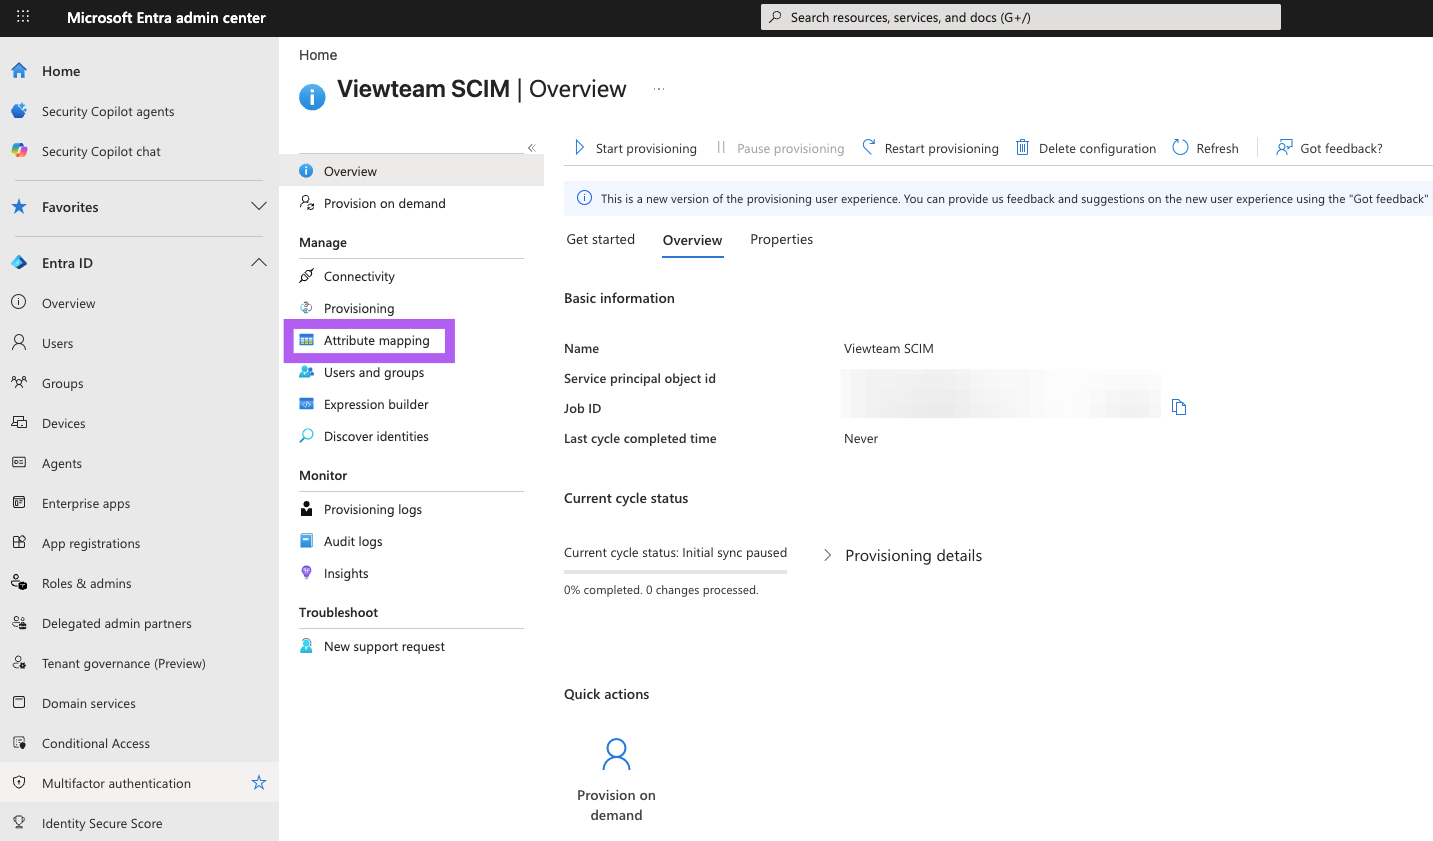Click the "Service principal object id" label
The height and width of the screenshot is (841, 1433).
point(640,379)
